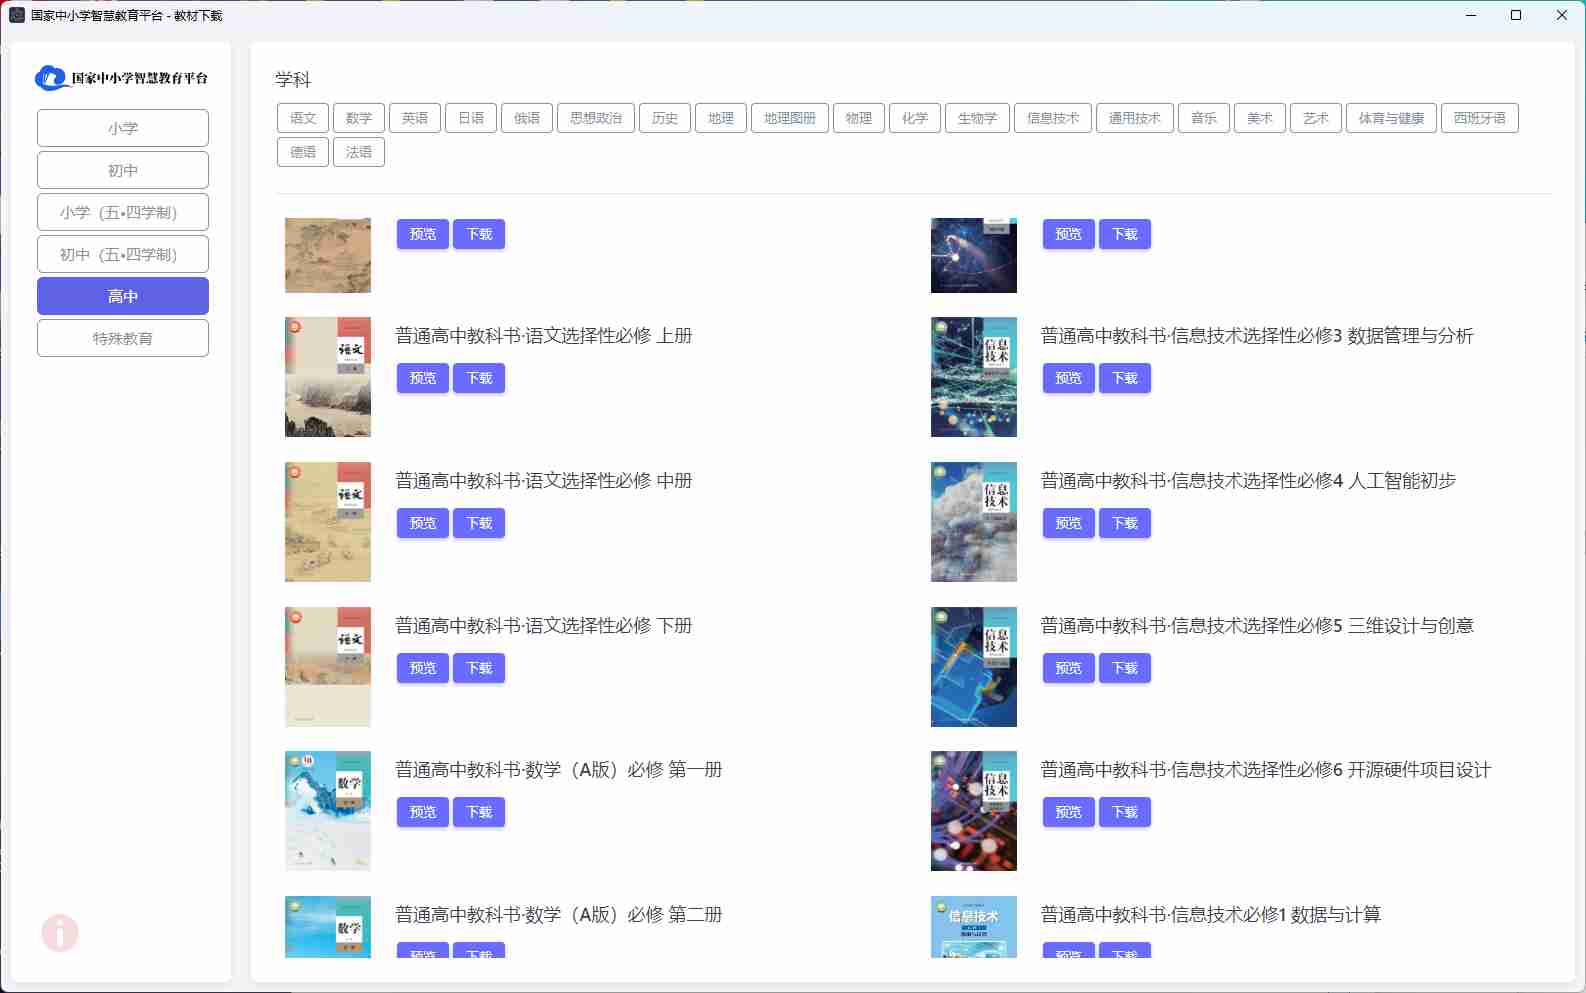Maximize the application window
1586x993 pixels.
click(1516, 15)
